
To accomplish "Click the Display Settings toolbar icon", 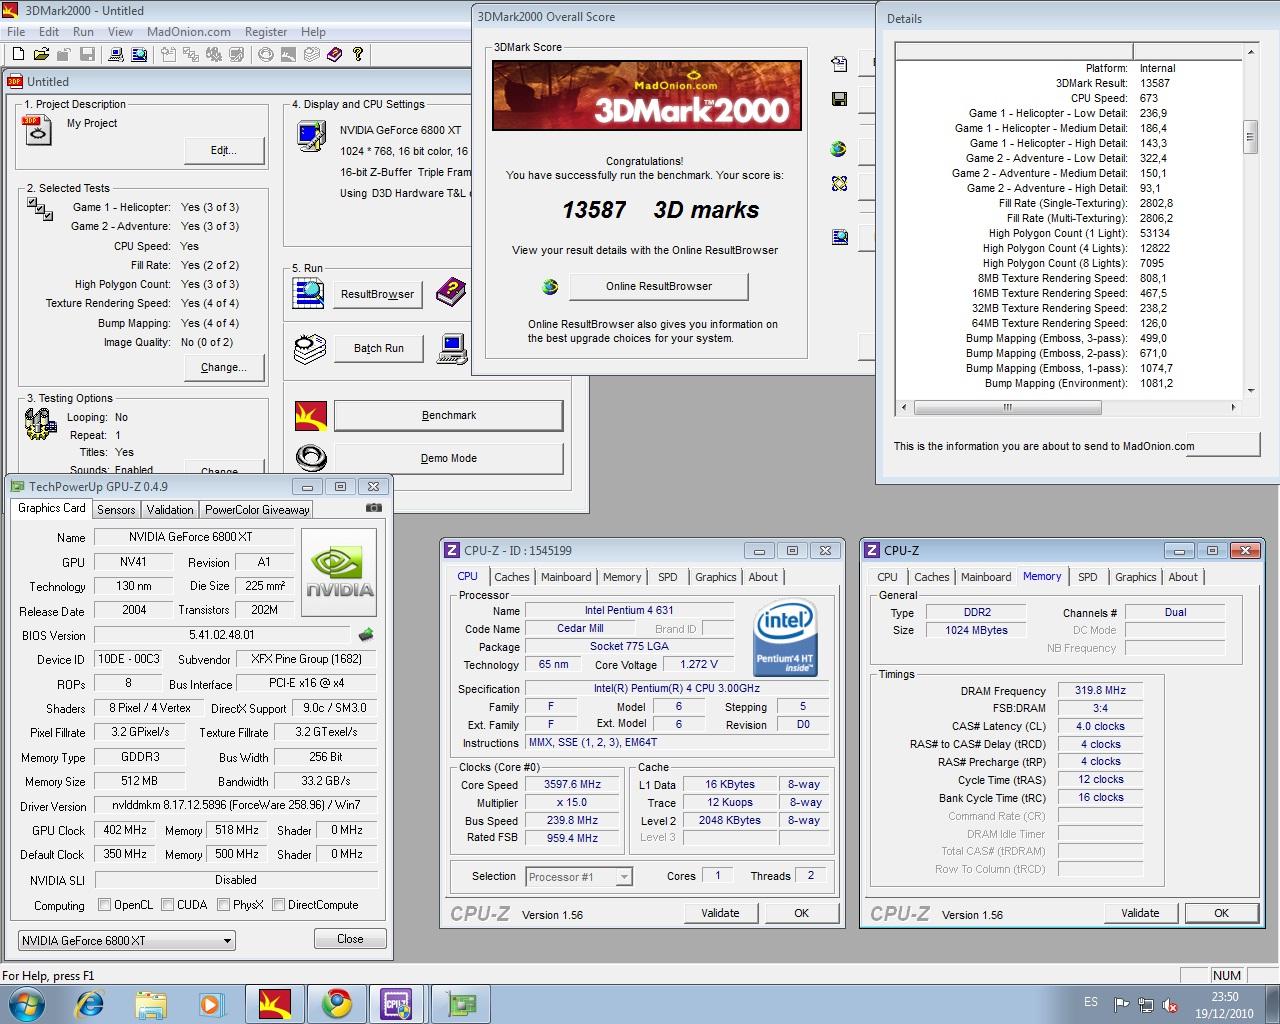I will pyautogui.click(x=237, y=54).
